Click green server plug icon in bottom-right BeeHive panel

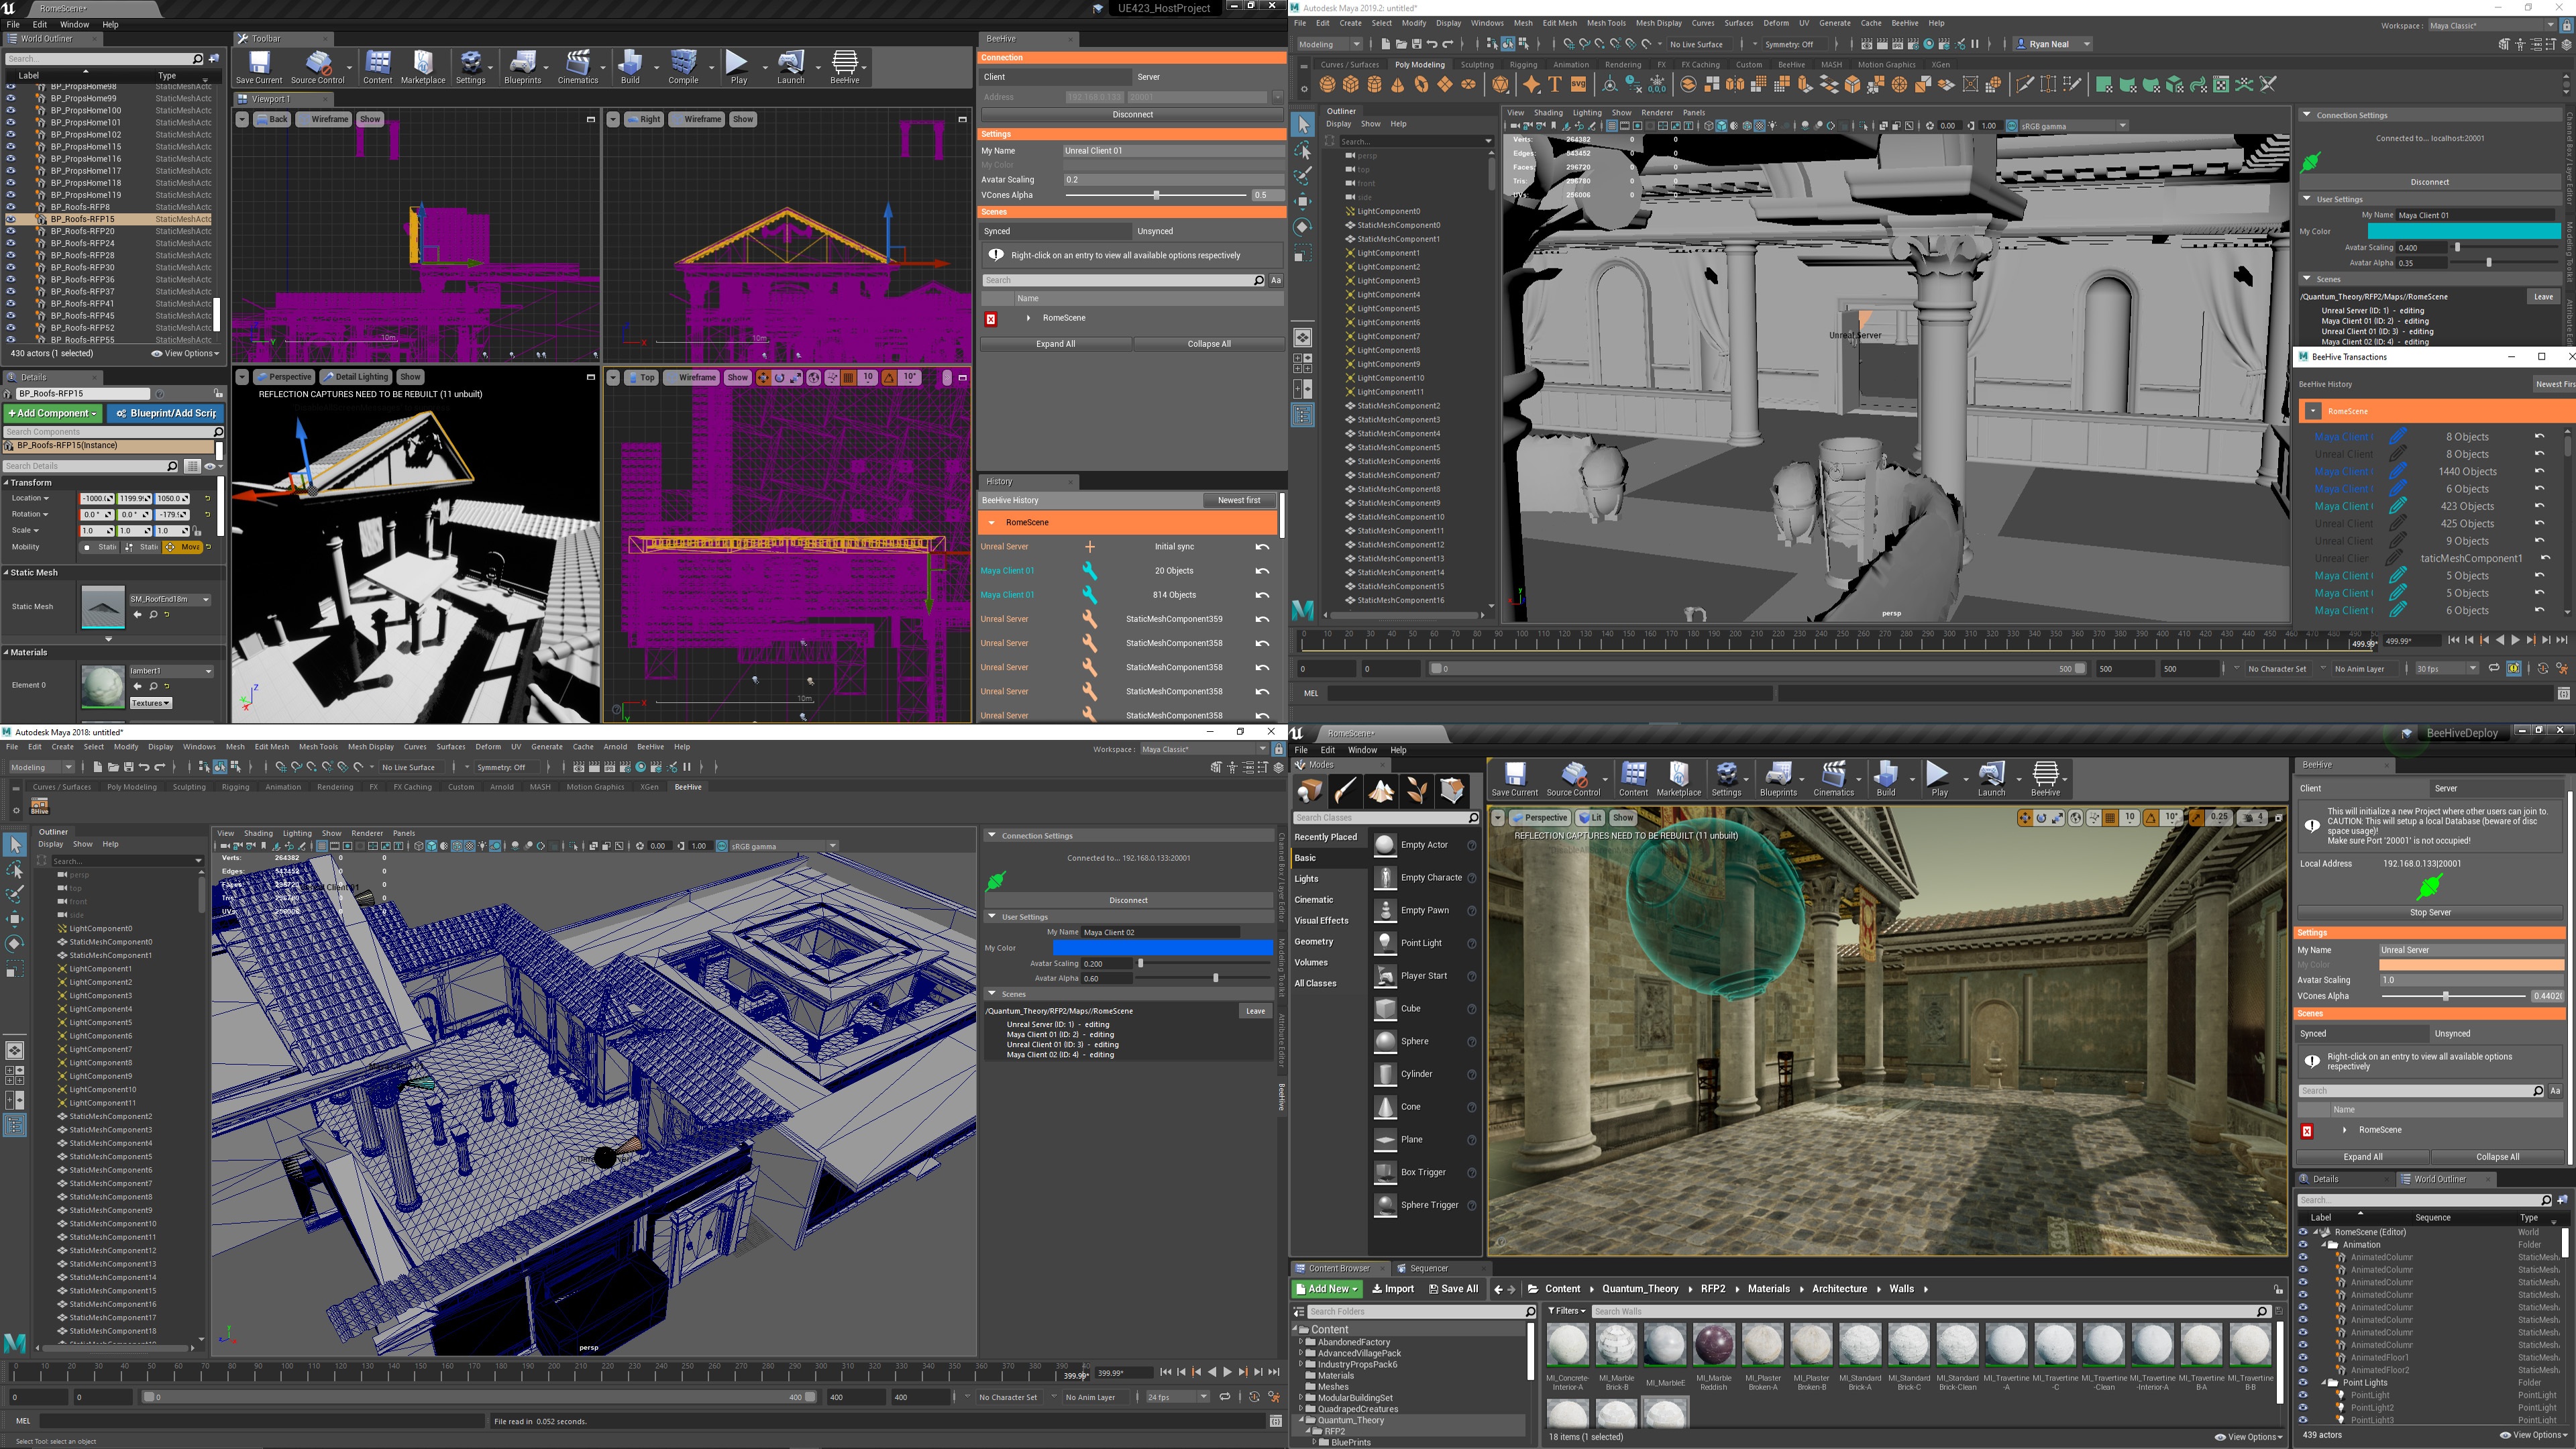(2430, 887)
